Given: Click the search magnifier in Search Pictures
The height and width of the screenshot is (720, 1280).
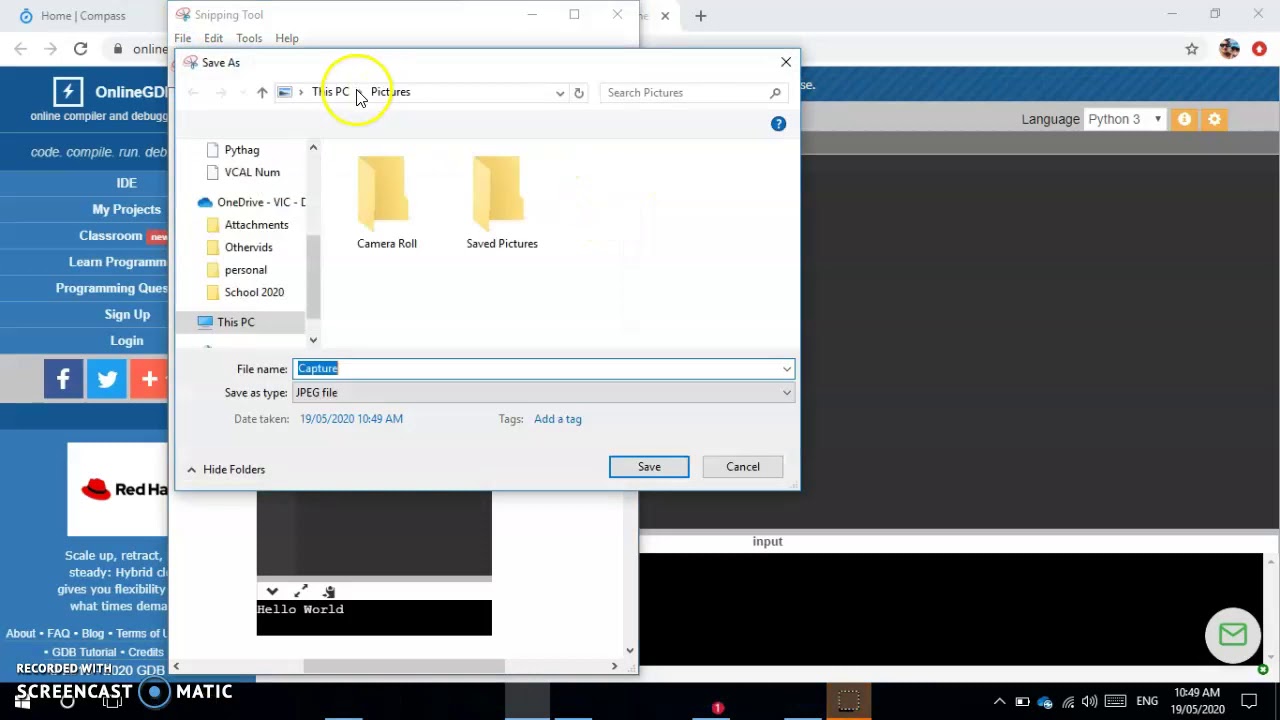Looking at the screenshot, I should click(x=775, y=92).
